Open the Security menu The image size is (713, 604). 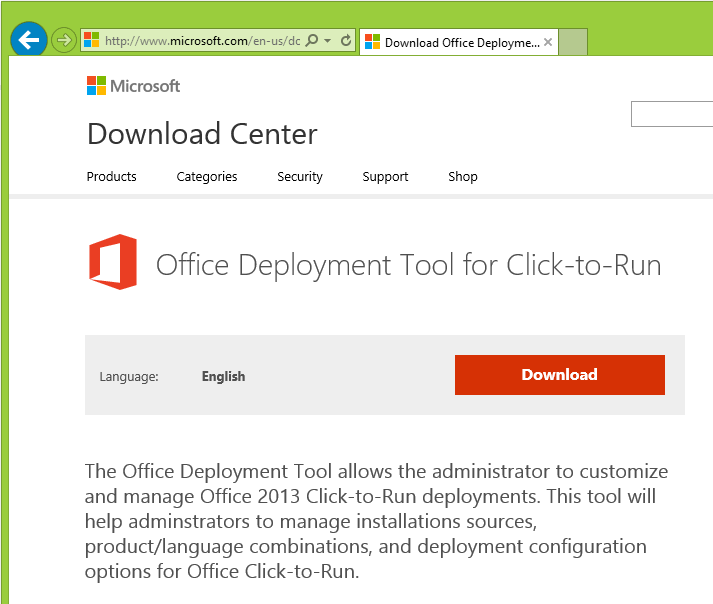300,176
